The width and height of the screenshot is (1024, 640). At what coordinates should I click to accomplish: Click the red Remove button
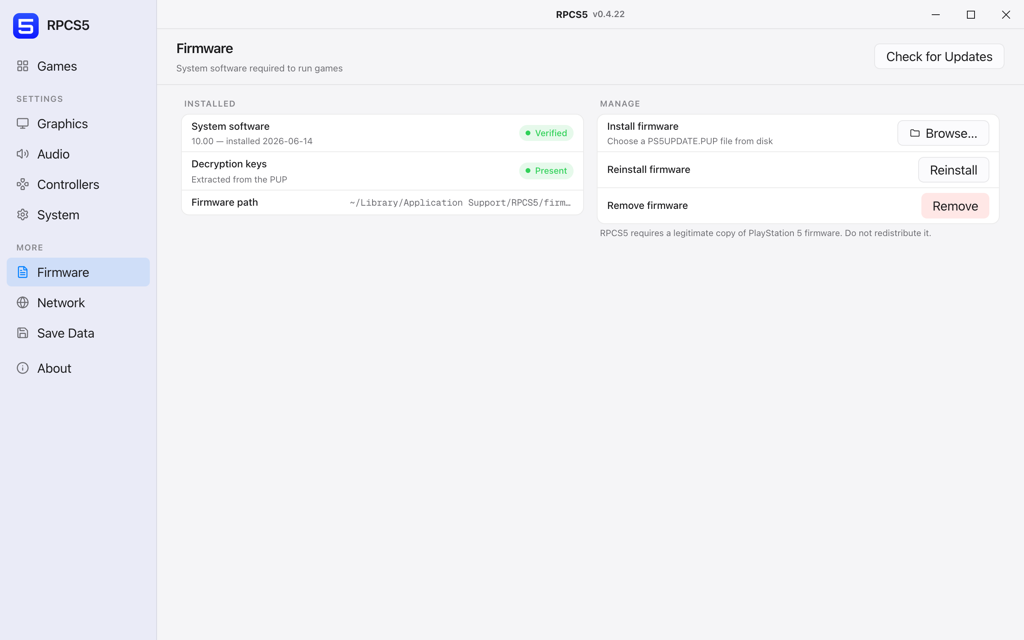(955, 206)
